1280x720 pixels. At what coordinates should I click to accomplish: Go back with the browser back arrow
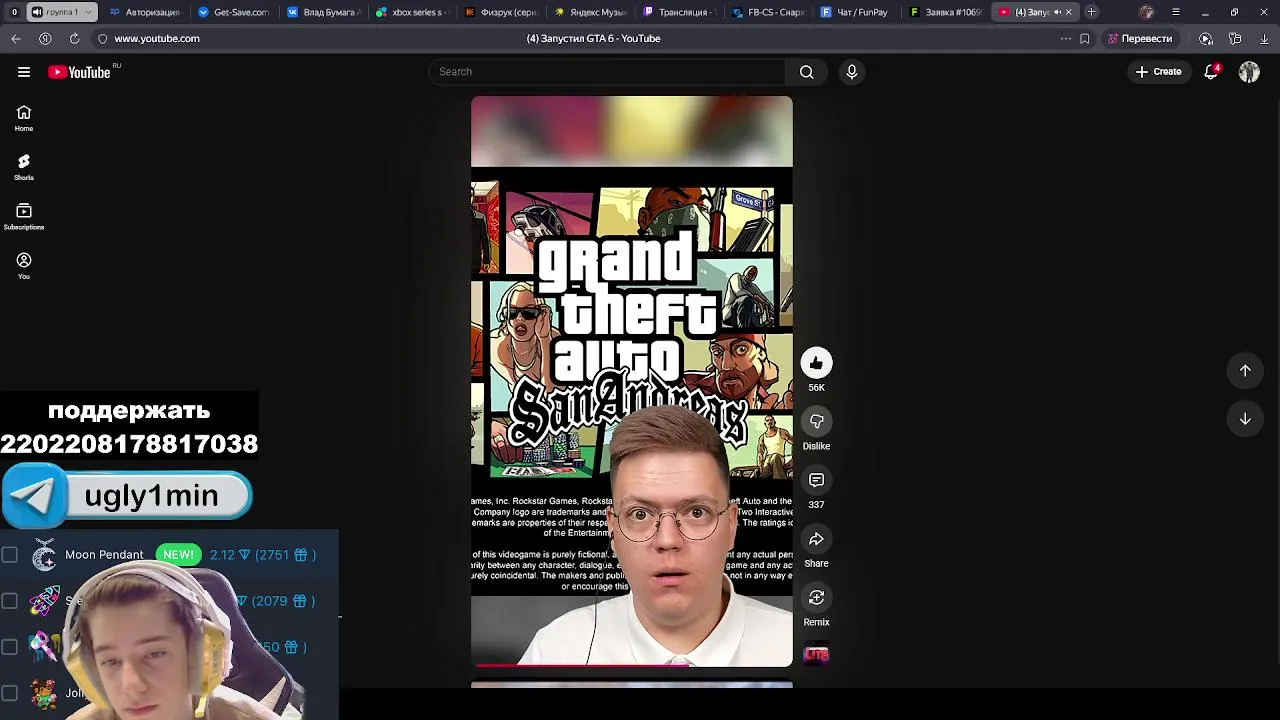pyautogui.click(x=16, y=38)
